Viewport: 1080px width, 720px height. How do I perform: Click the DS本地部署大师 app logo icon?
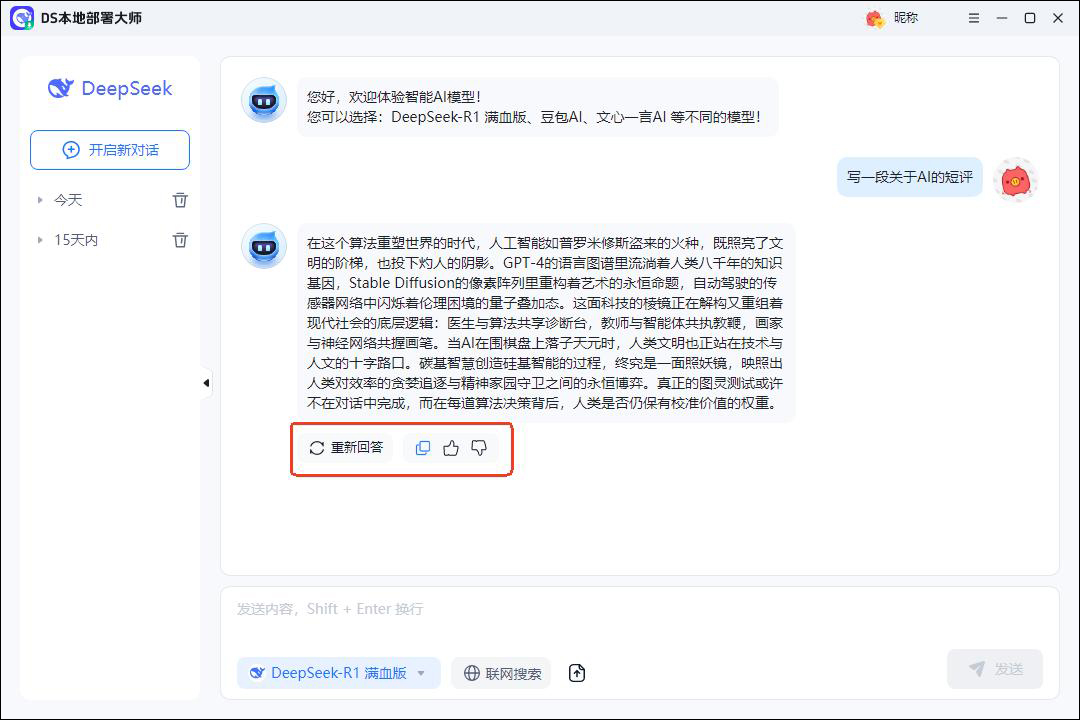point(21,19)
